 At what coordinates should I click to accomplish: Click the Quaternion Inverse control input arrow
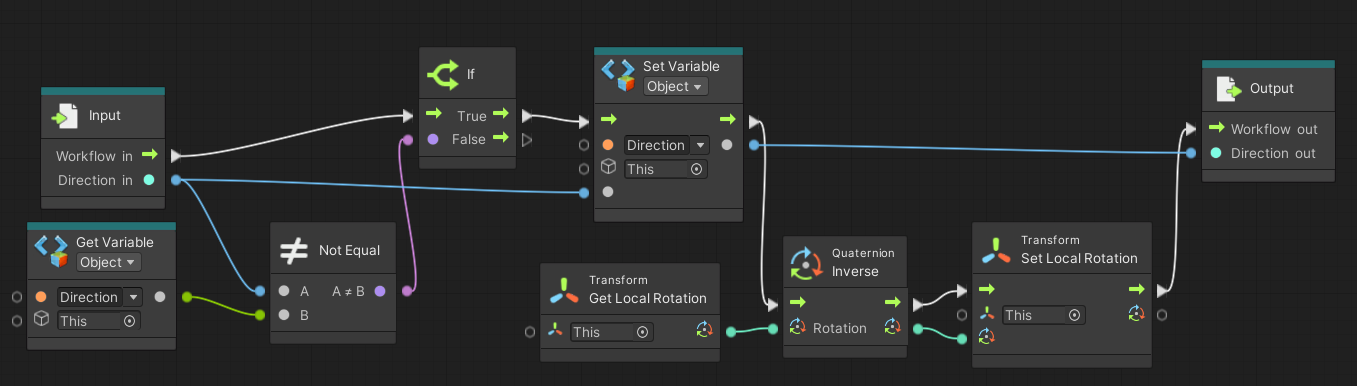coord(798,301)
